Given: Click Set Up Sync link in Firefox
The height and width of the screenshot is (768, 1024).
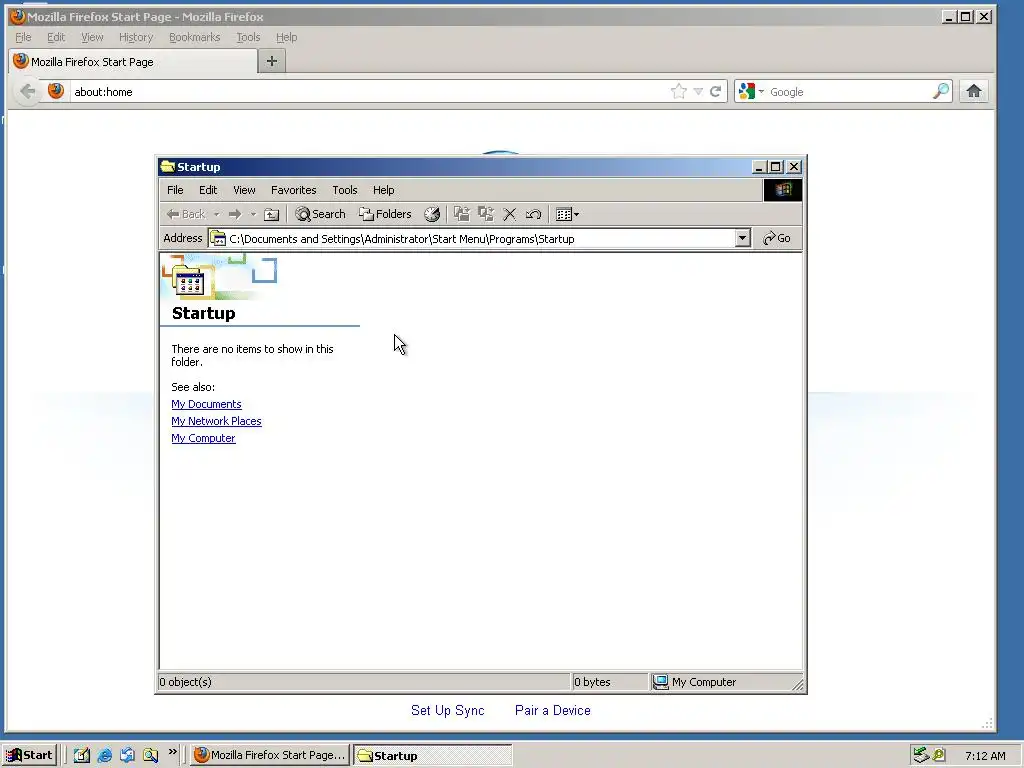Looking at the screenshot, I should [447, 711].
